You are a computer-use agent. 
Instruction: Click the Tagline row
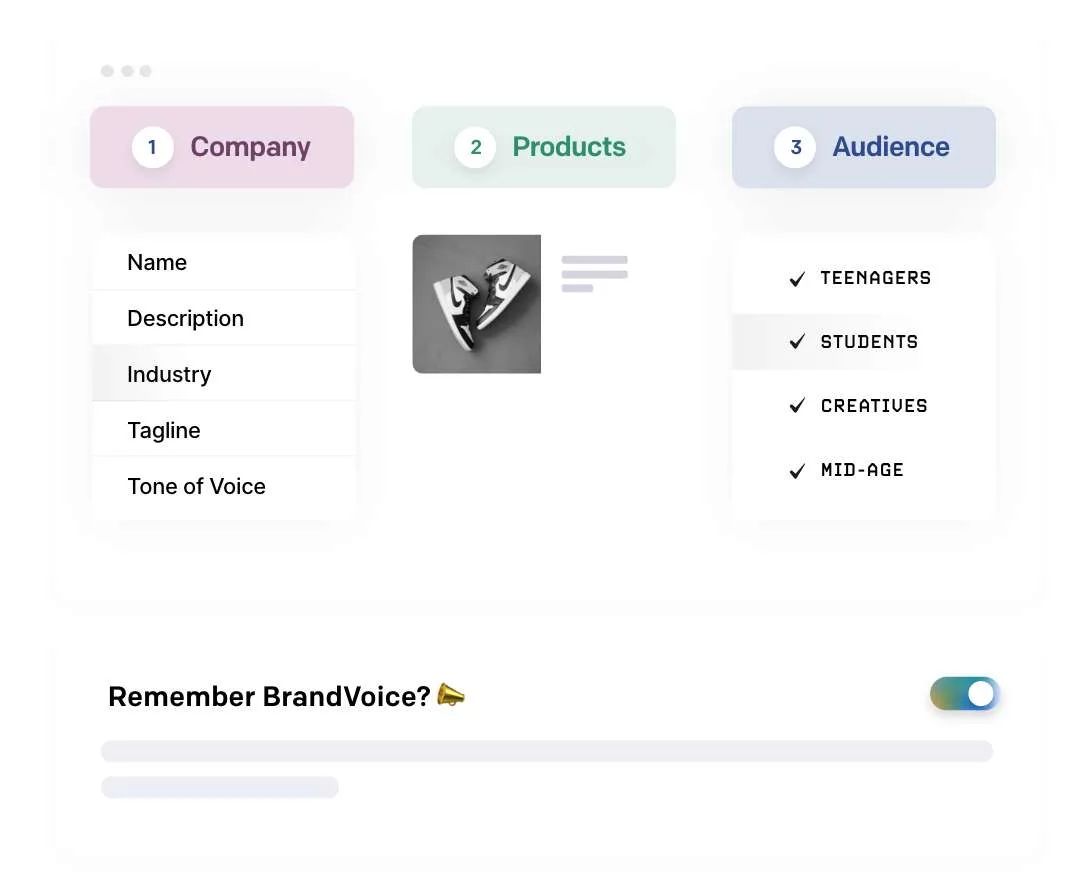pos(224,431)
